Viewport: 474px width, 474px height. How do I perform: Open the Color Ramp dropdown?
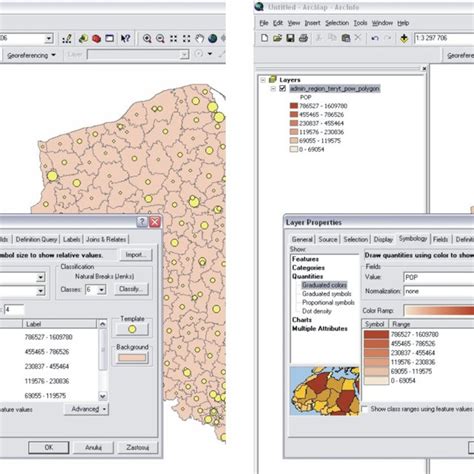click(x=439, y=311)
